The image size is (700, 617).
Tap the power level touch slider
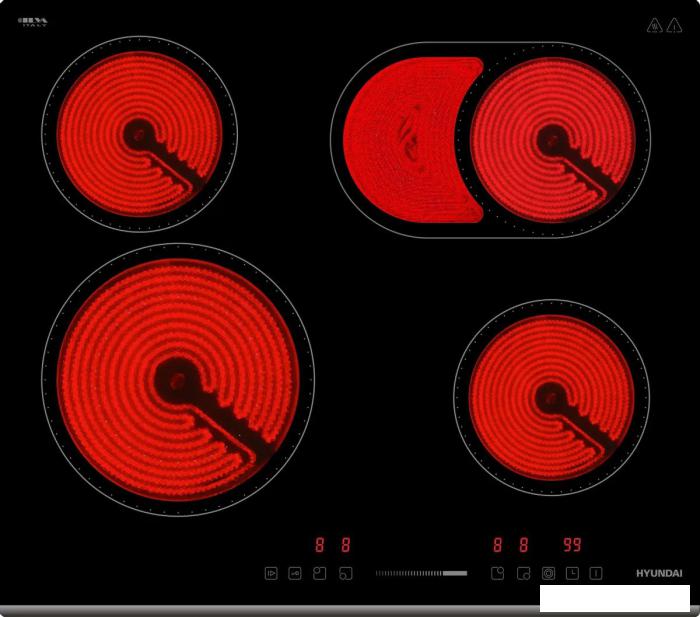(420, 573)
